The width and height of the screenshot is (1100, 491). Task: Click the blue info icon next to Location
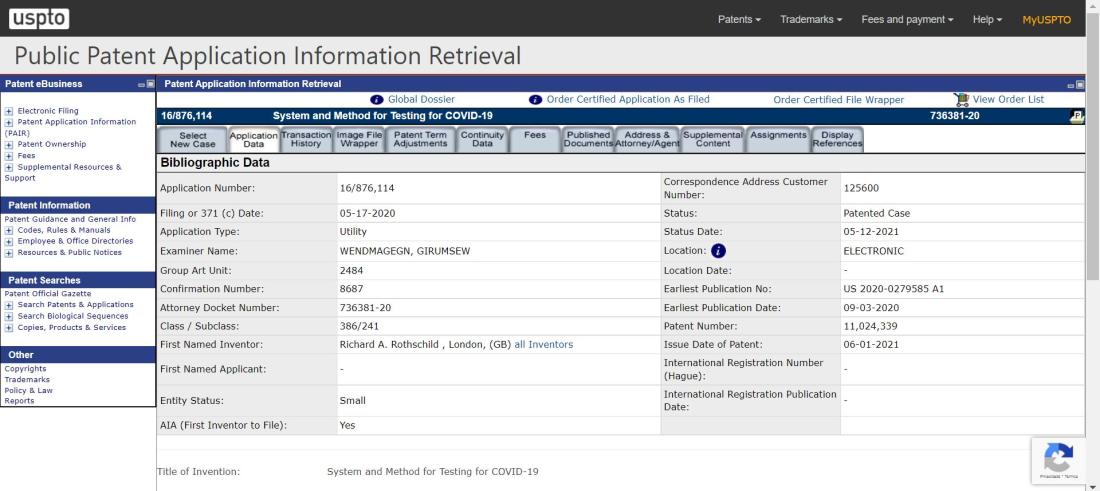point(718,250)
